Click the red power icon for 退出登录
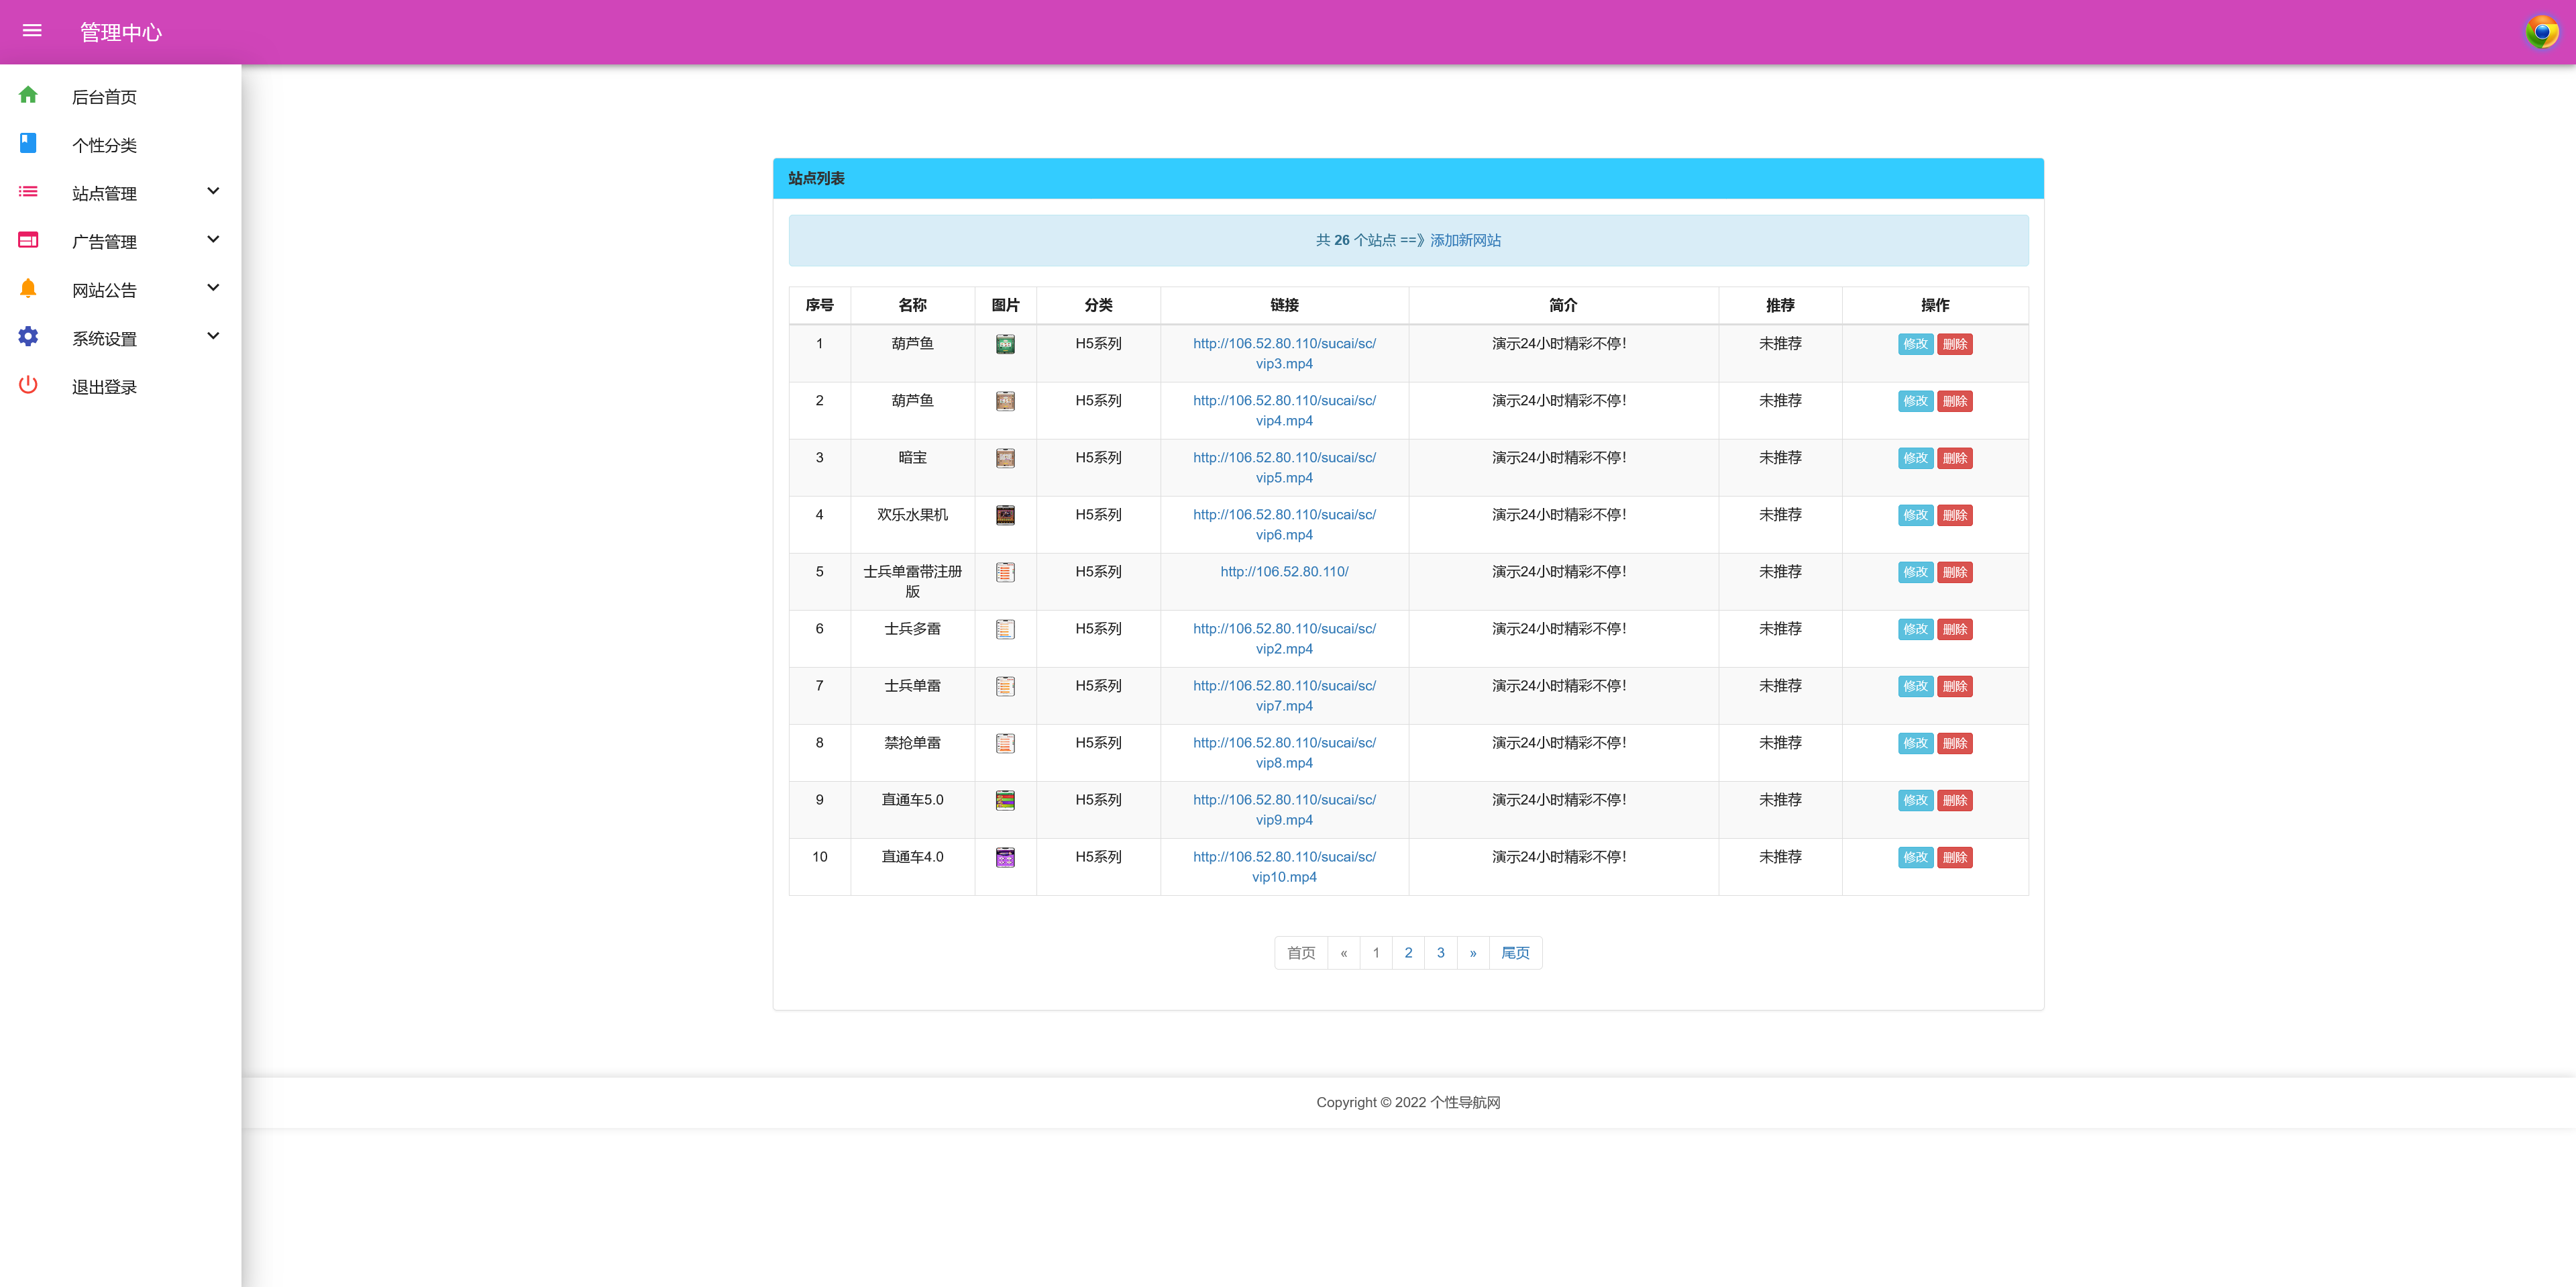 pos(28,385)
